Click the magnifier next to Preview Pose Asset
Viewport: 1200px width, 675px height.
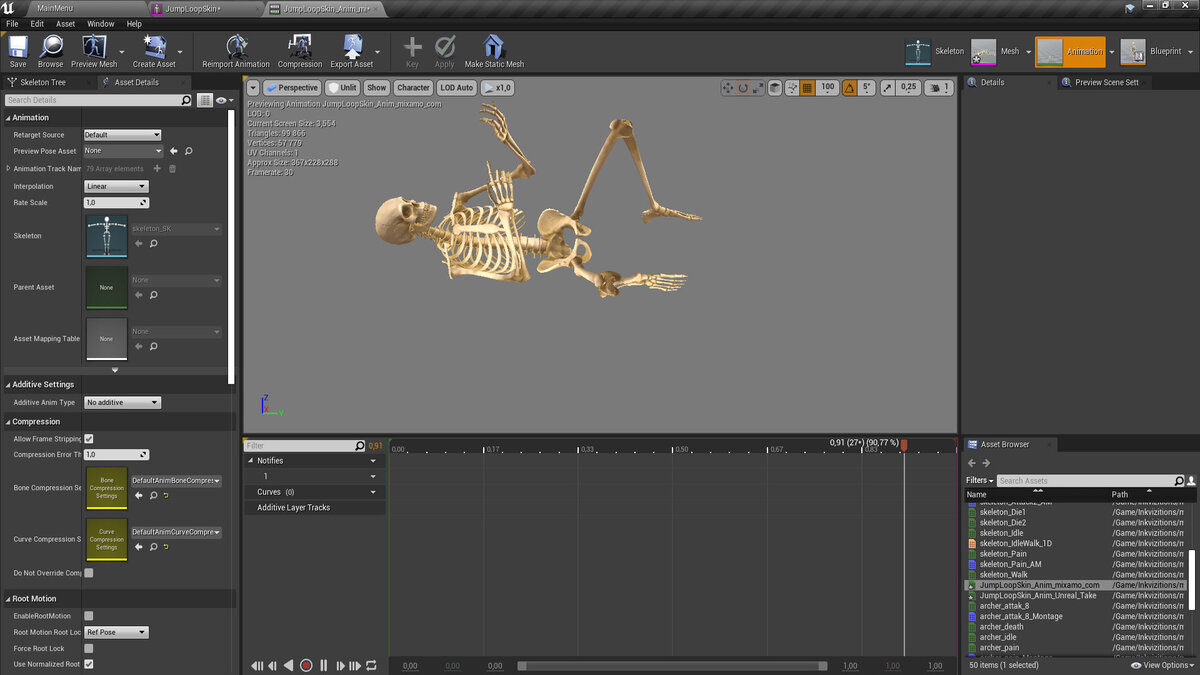point(188,151)
